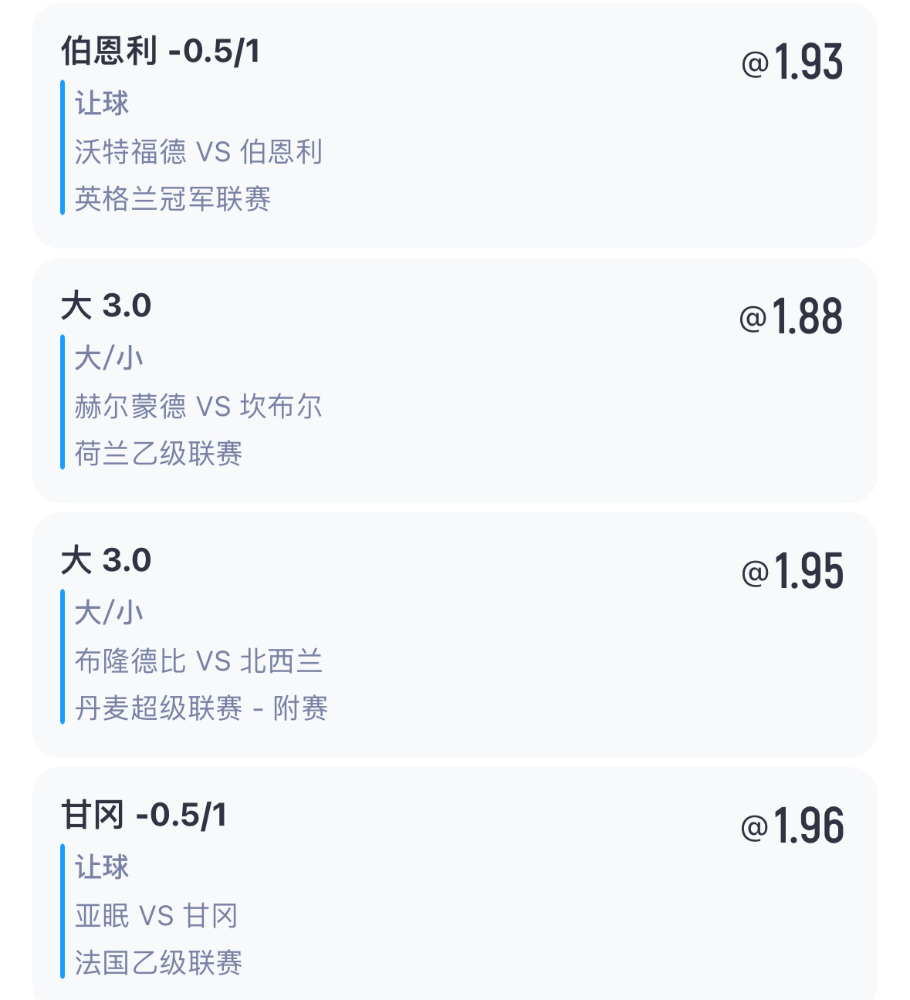Image resolution: width=910 pixels, height=1000 pixels.
Task: Open the 荷兰乙级联赛 league label
Action: click(x=158, y=453)
